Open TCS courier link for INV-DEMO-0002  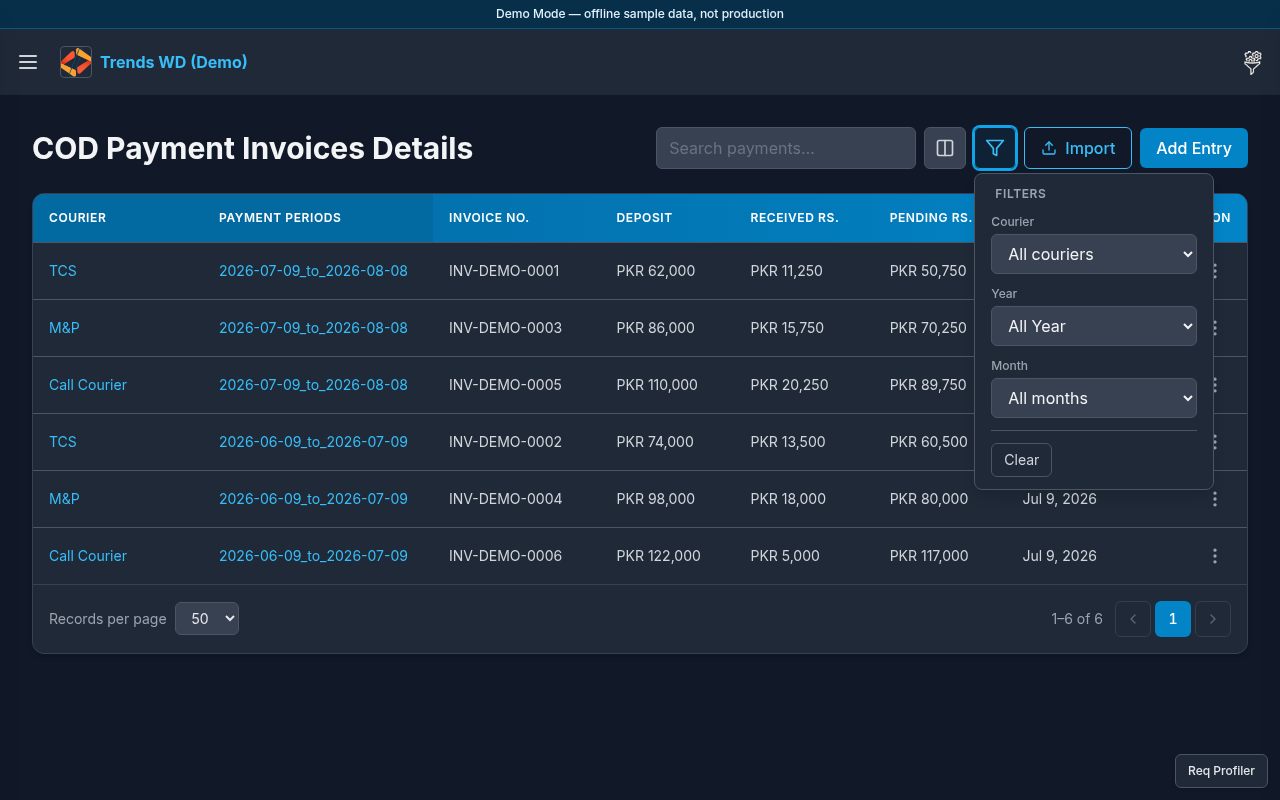(x=63, y=442)
